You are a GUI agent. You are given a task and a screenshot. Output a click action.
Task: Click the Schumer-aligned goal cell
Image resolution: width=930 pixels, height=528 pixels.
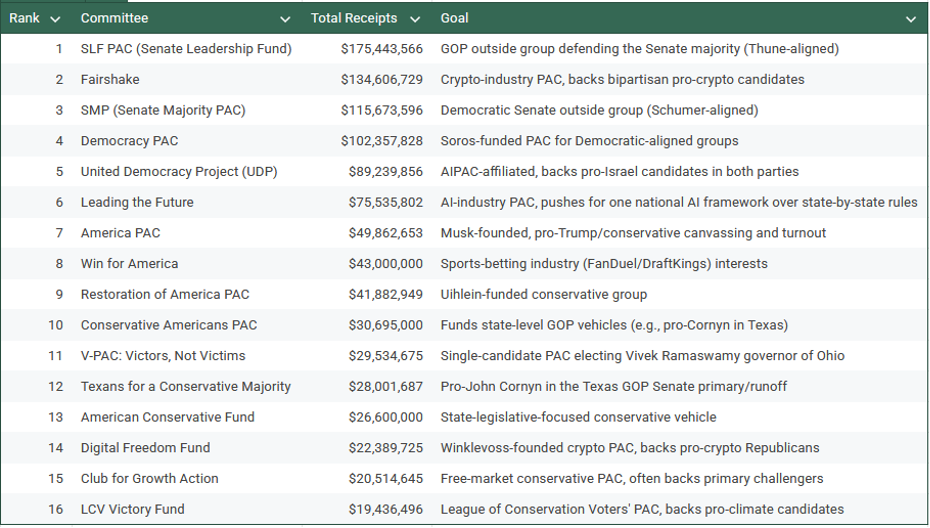coord(680,110)
